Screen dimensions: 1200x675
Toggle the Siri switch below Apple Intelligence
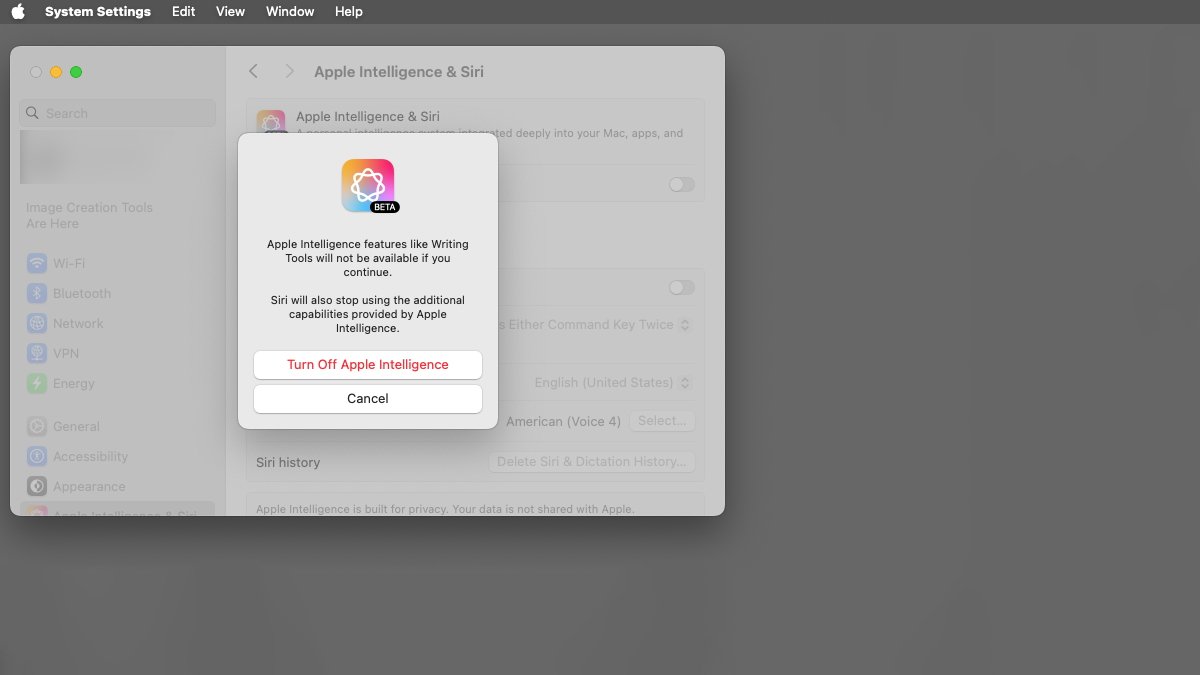(x=681, y=287)
